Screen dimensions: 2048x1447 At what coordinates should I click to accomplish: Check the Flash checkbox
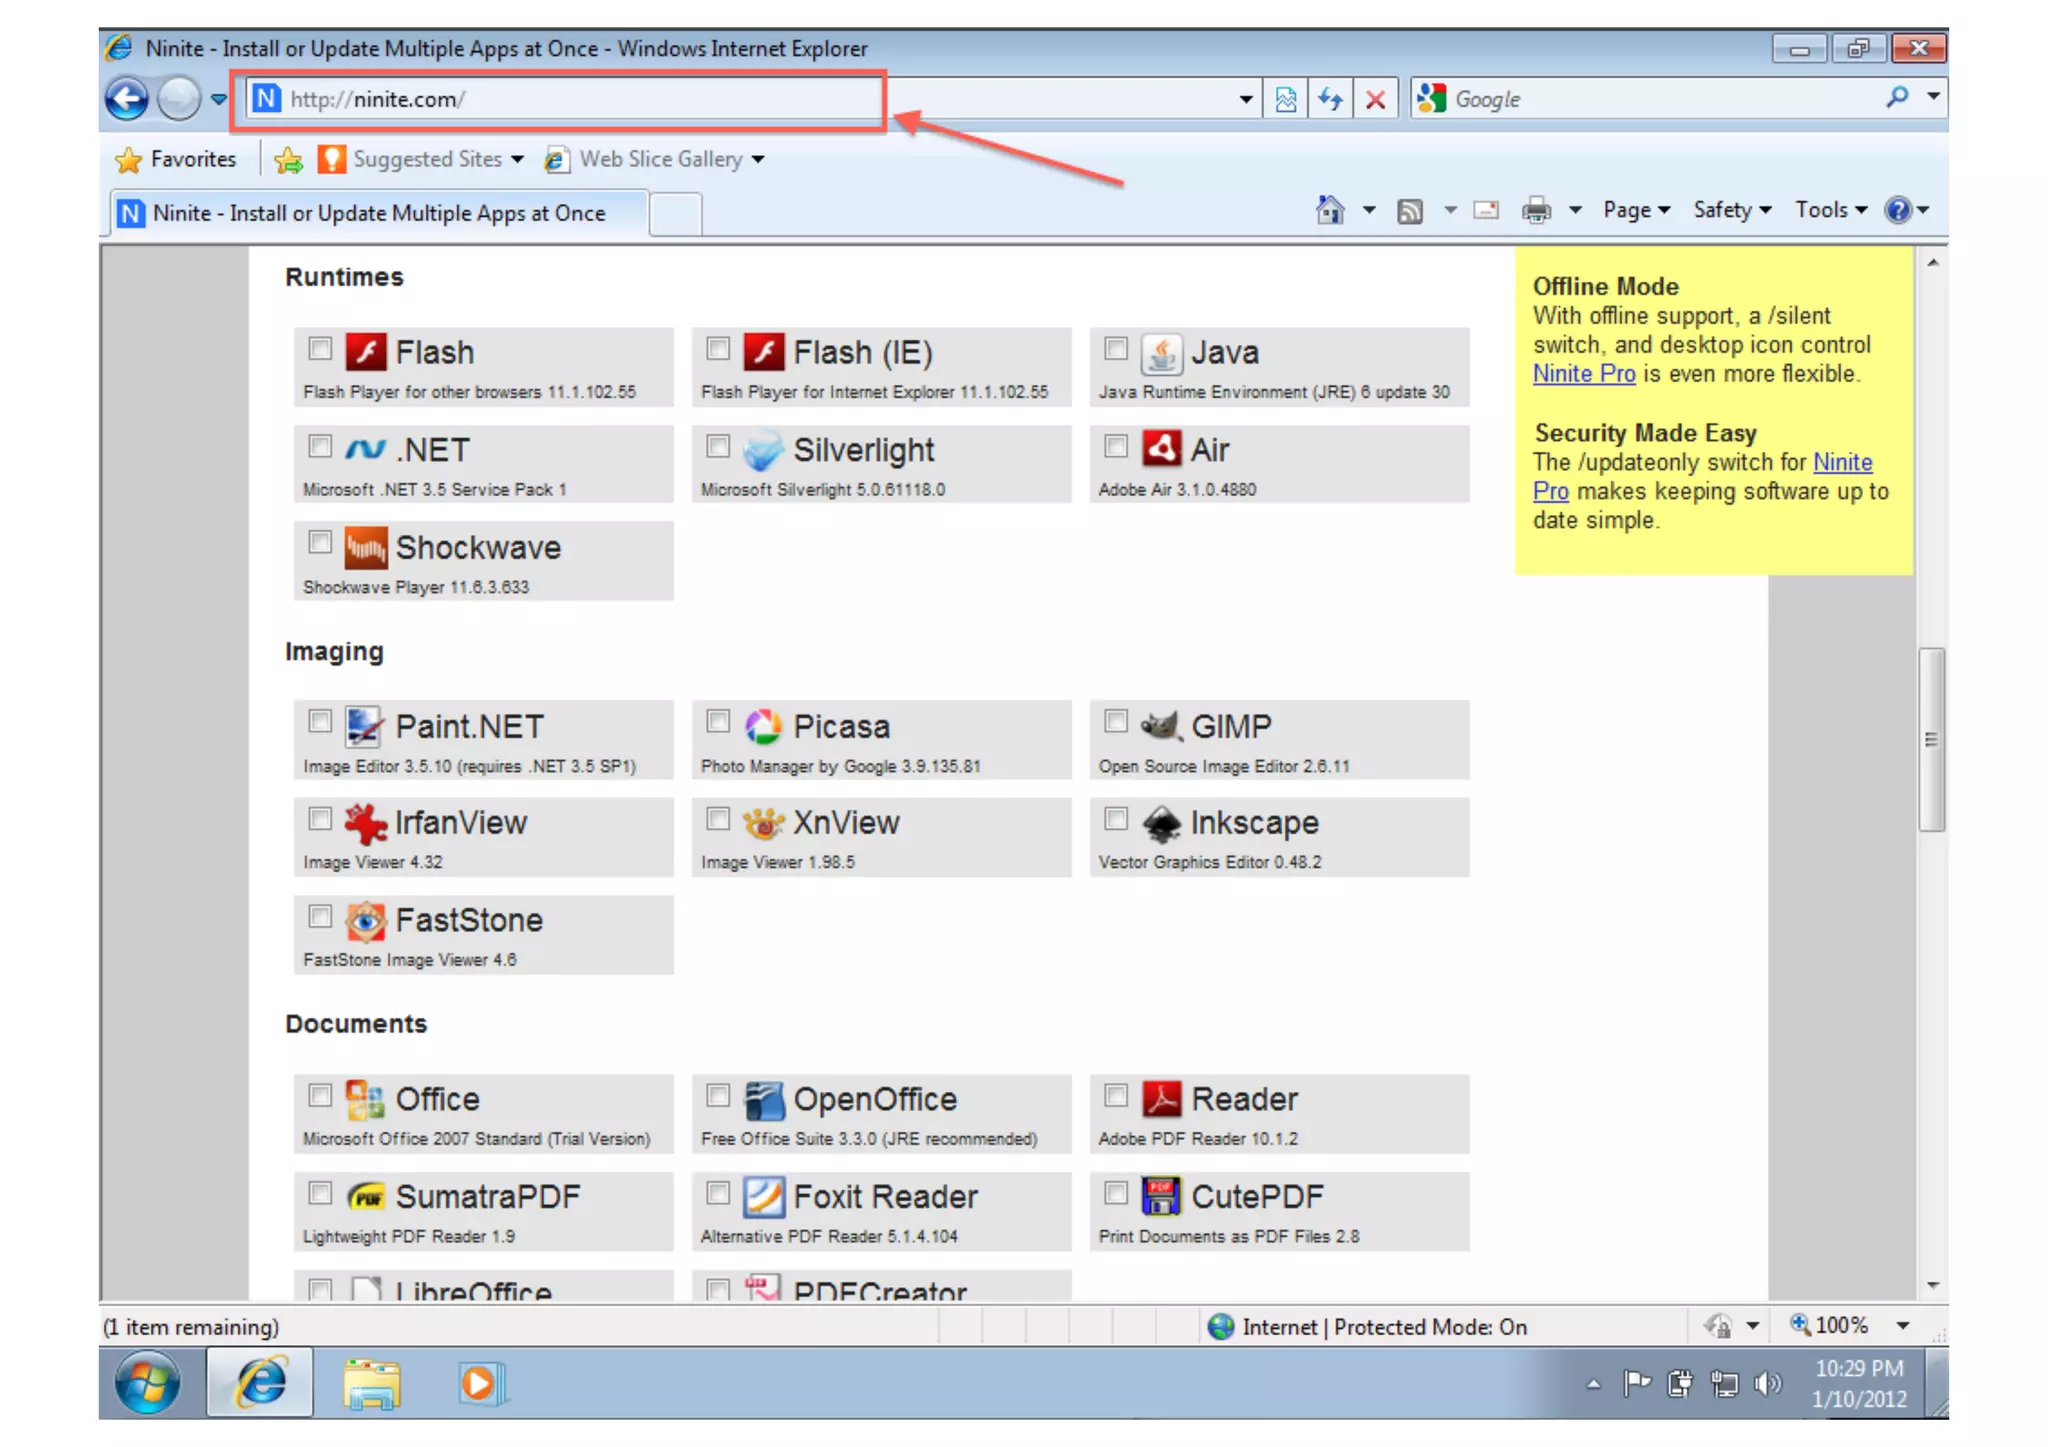point(320,348)
